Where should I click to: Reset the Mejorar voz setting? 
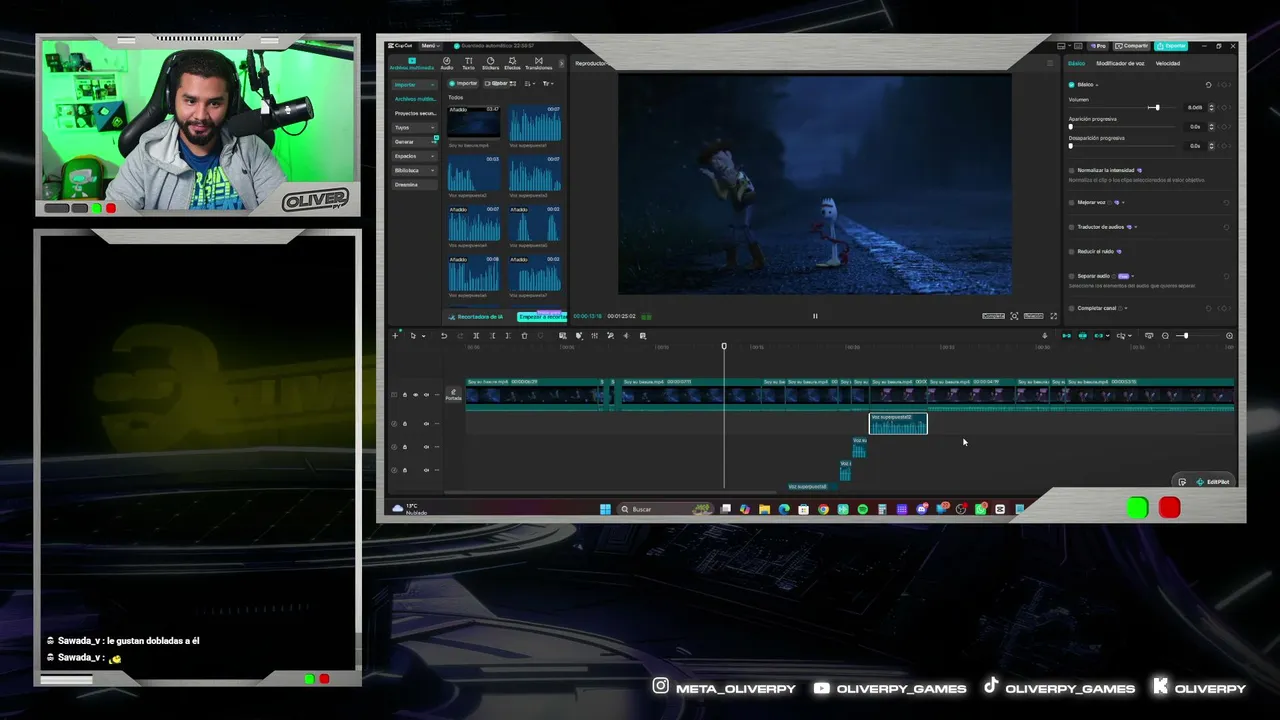[1227, 202]
